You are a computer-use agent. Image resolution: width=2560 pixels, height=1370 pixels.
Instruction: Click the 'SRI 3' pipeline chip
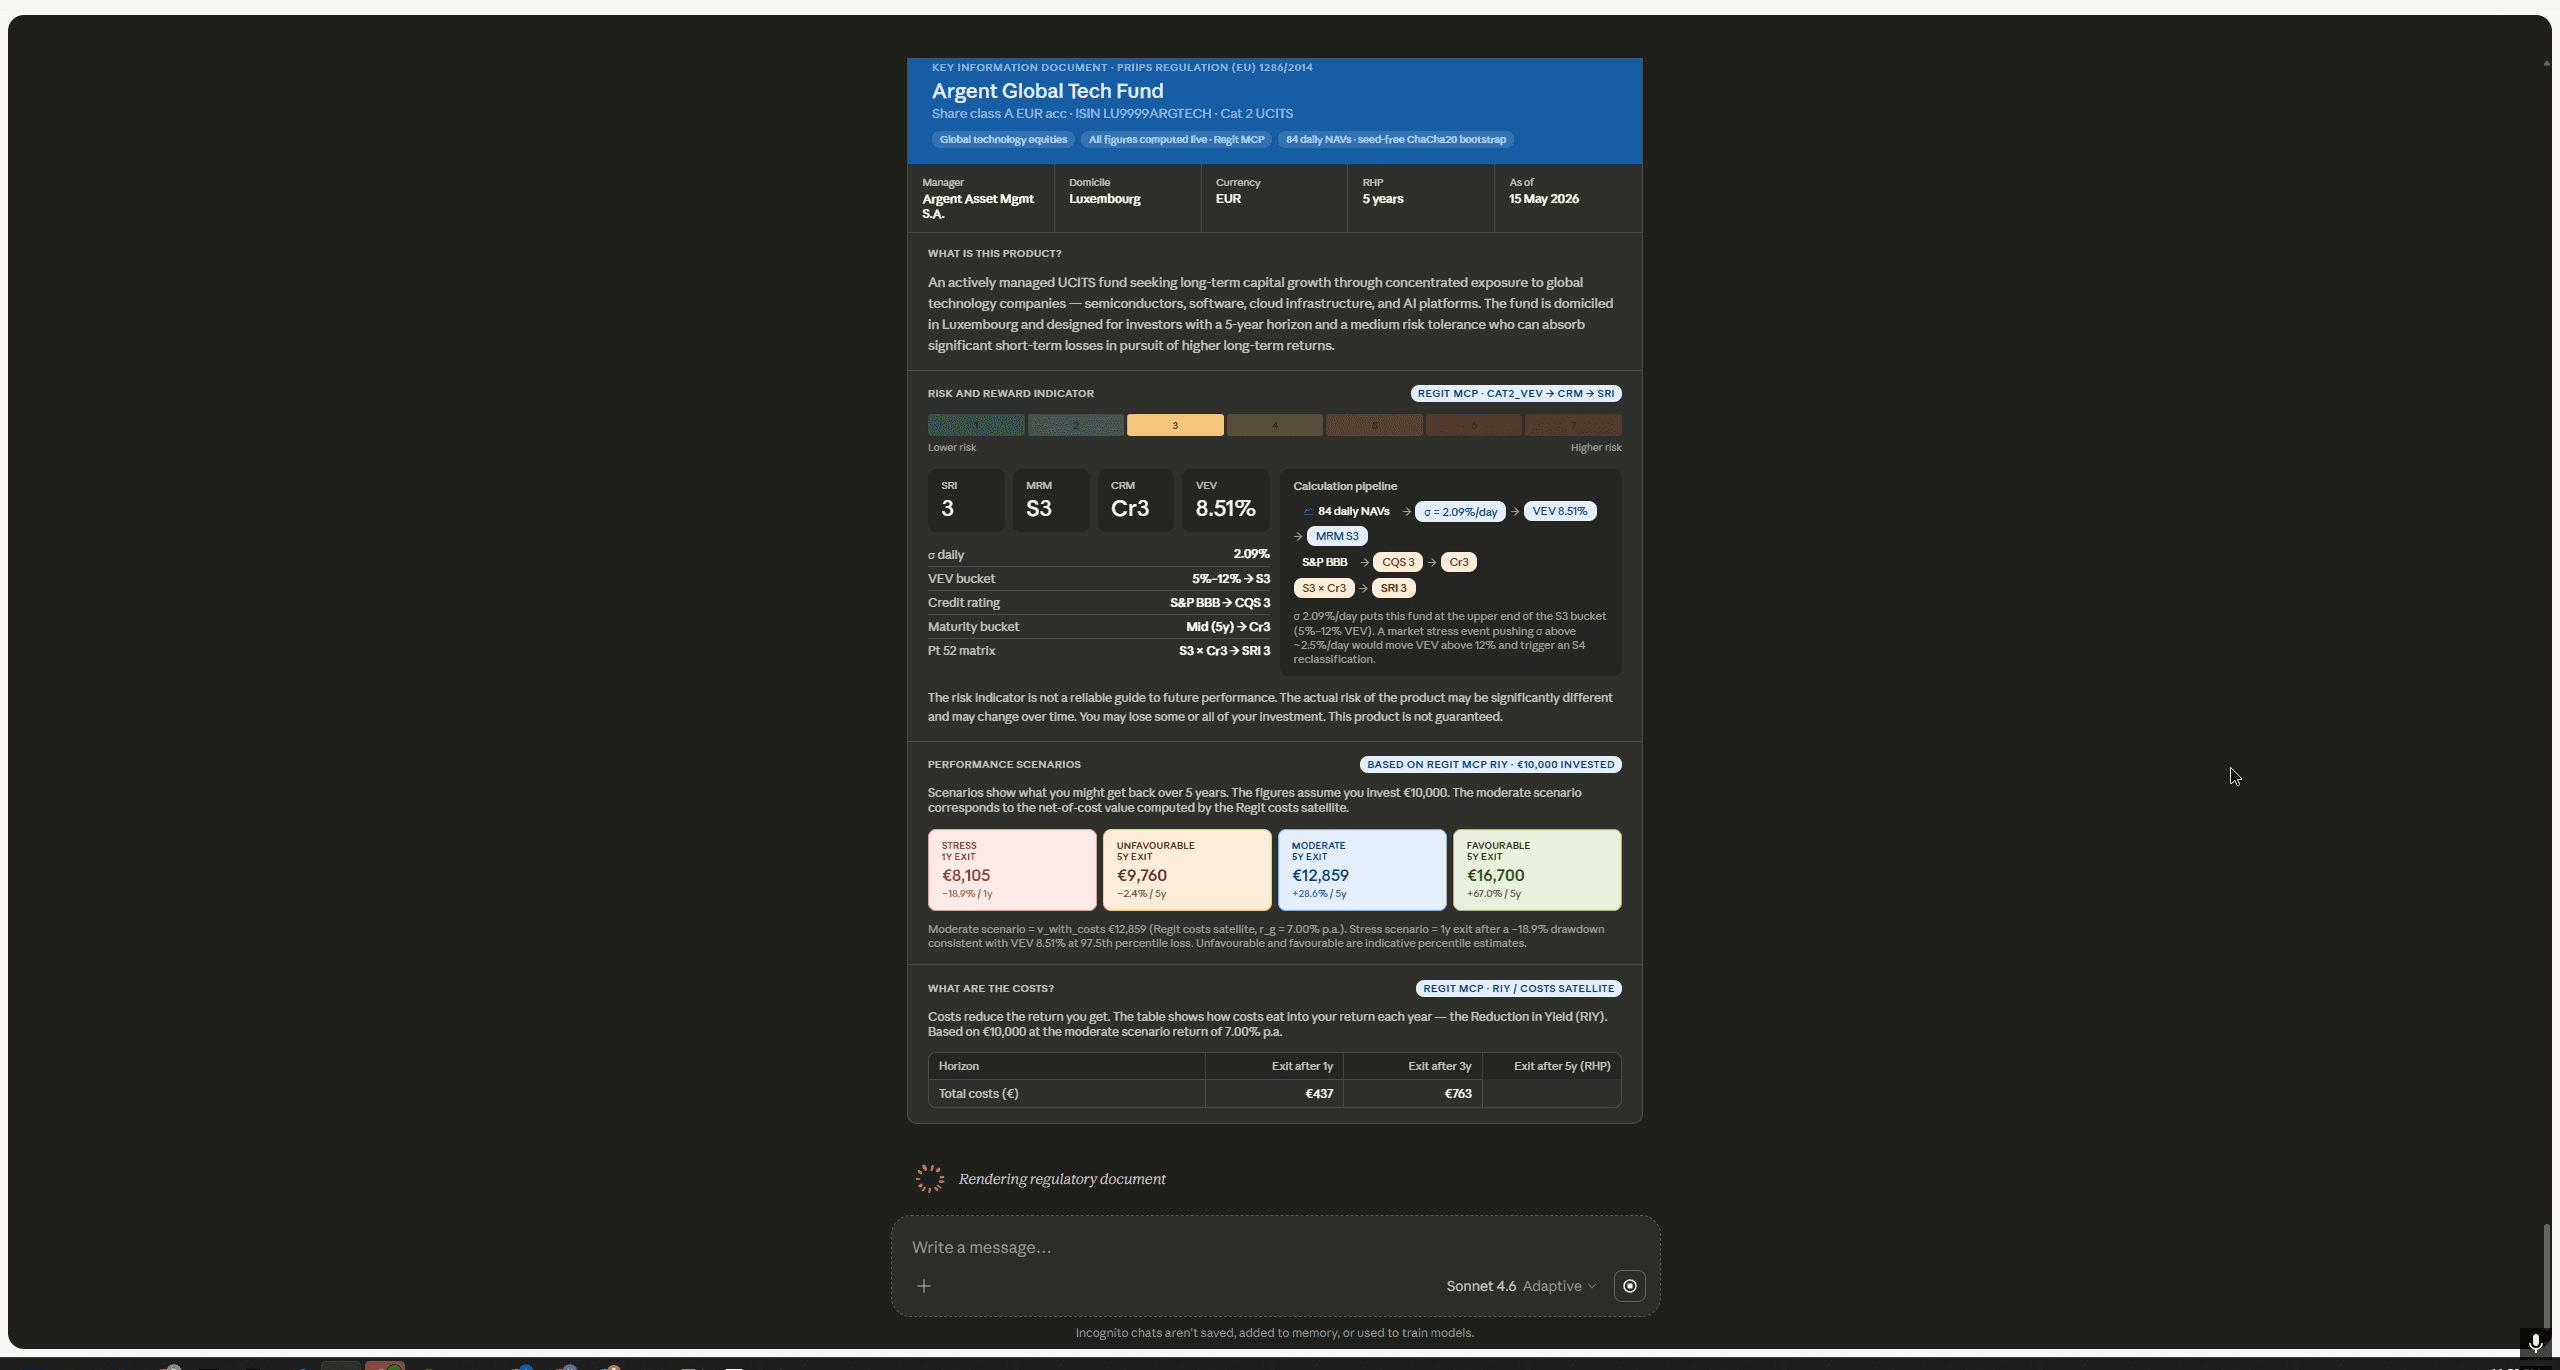[1394, 589]
